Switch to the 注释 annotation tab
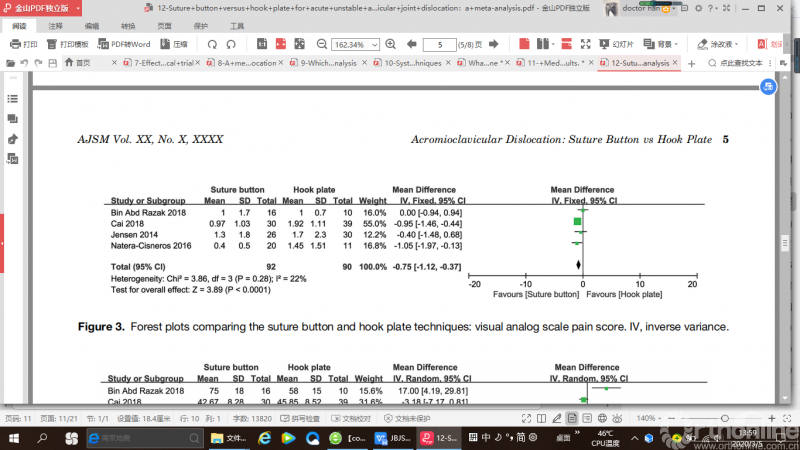Image resolution: width=800 pixels, height=450 pixels. pos(55,25)
